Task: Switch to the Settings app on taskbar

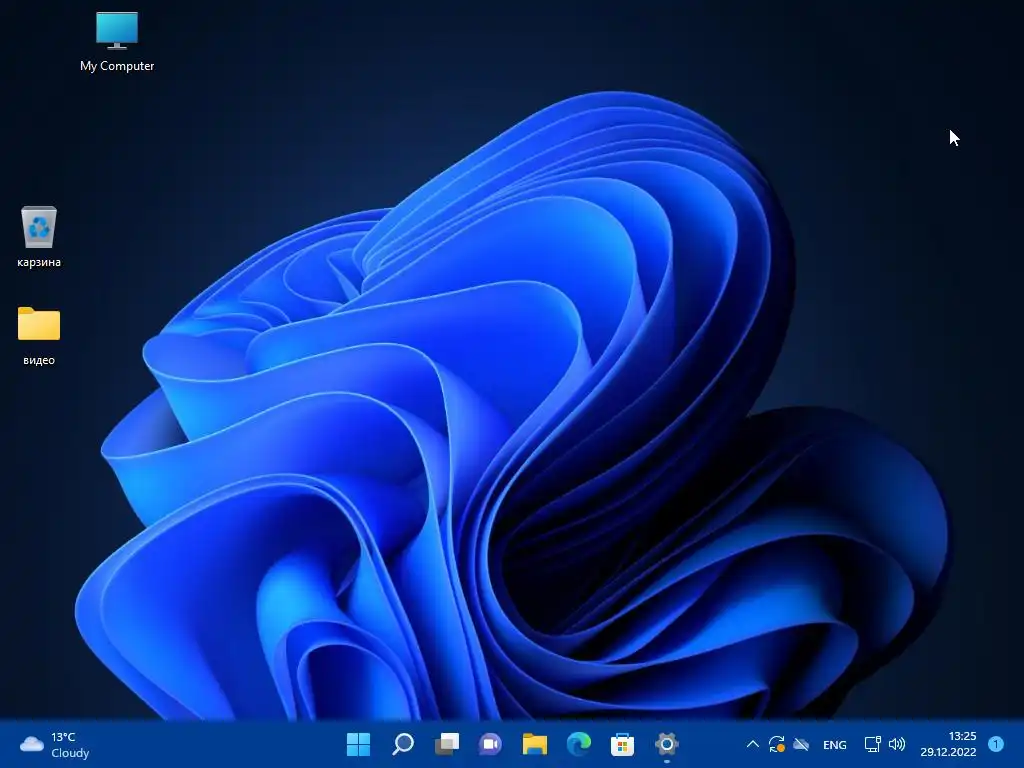Action: pyautogui.click(x=667, y=744)
